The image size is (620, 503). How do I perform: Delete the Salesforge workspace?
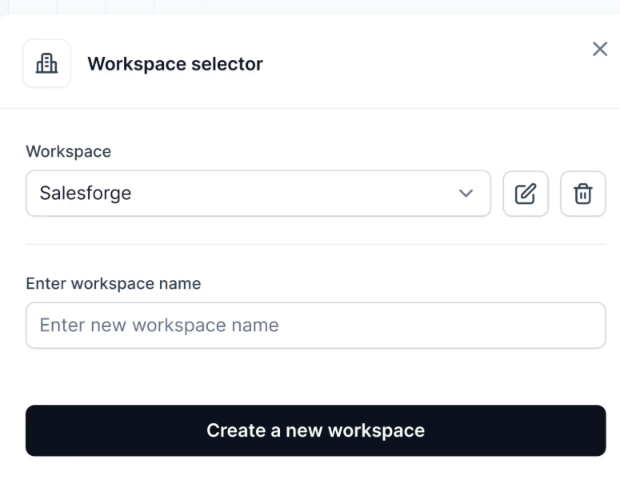[583, 193]
